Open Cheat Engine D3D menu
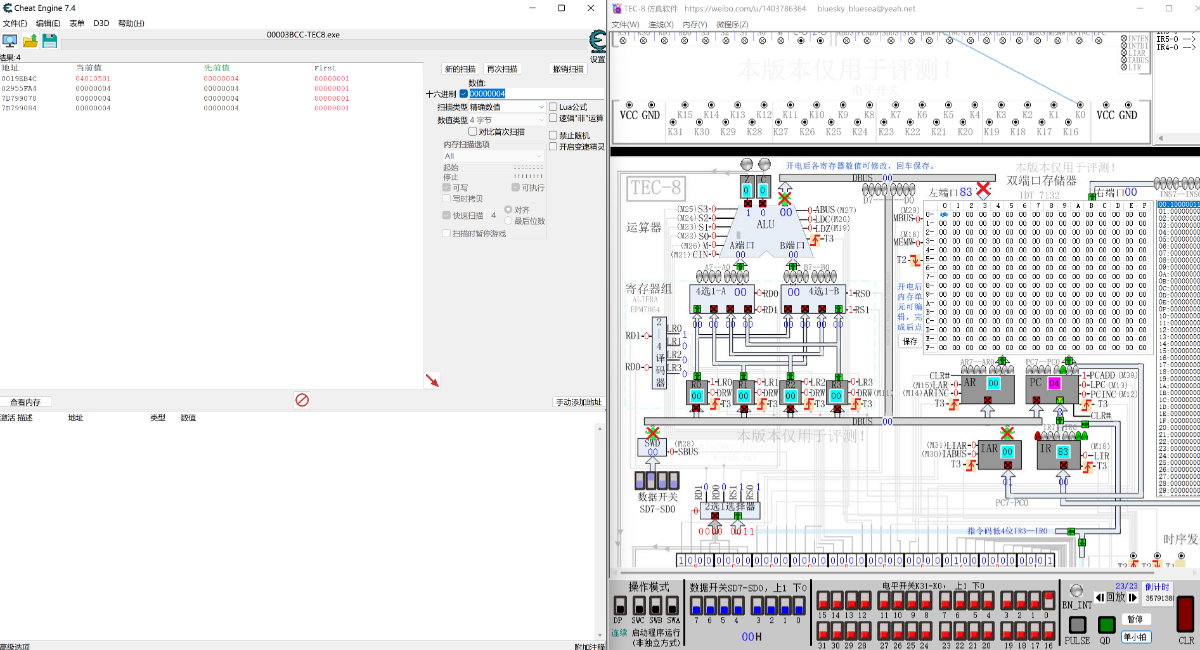This screenshot has height=650, width=1200. (x=101, y=22)
